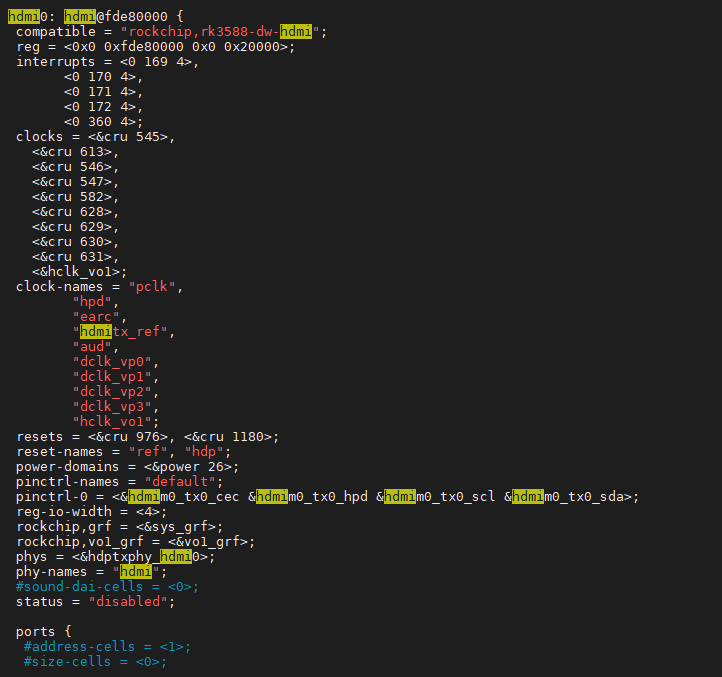The width and height of the screenshot is (722, 677).
Task: Click the node label "hdmi0:" on the first line
Action: (32, 17)
